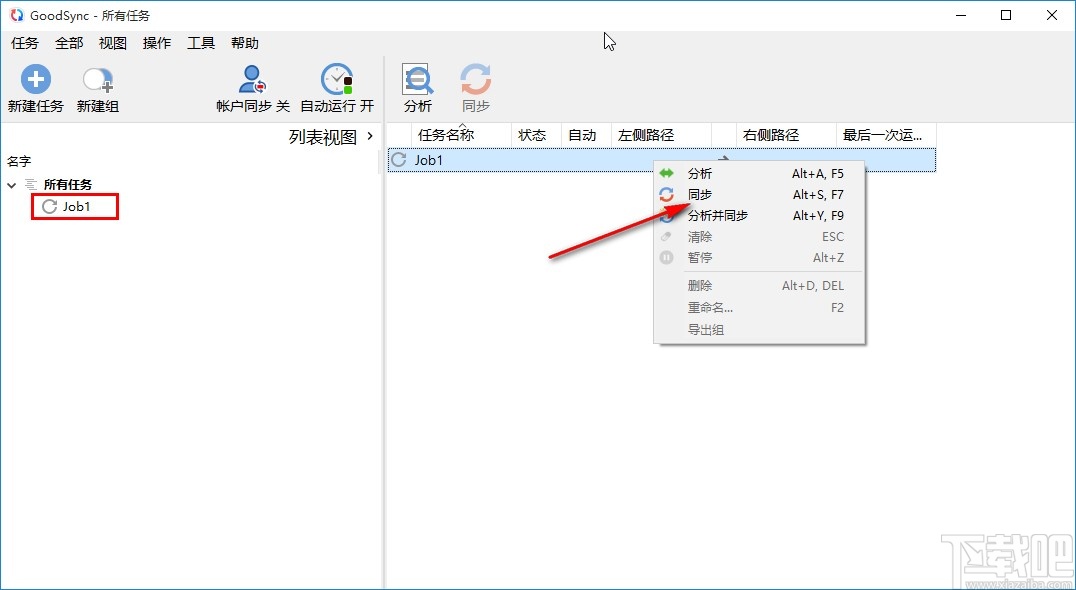Click the All Jobs (所有任务) list icon

tap(30, 185)
